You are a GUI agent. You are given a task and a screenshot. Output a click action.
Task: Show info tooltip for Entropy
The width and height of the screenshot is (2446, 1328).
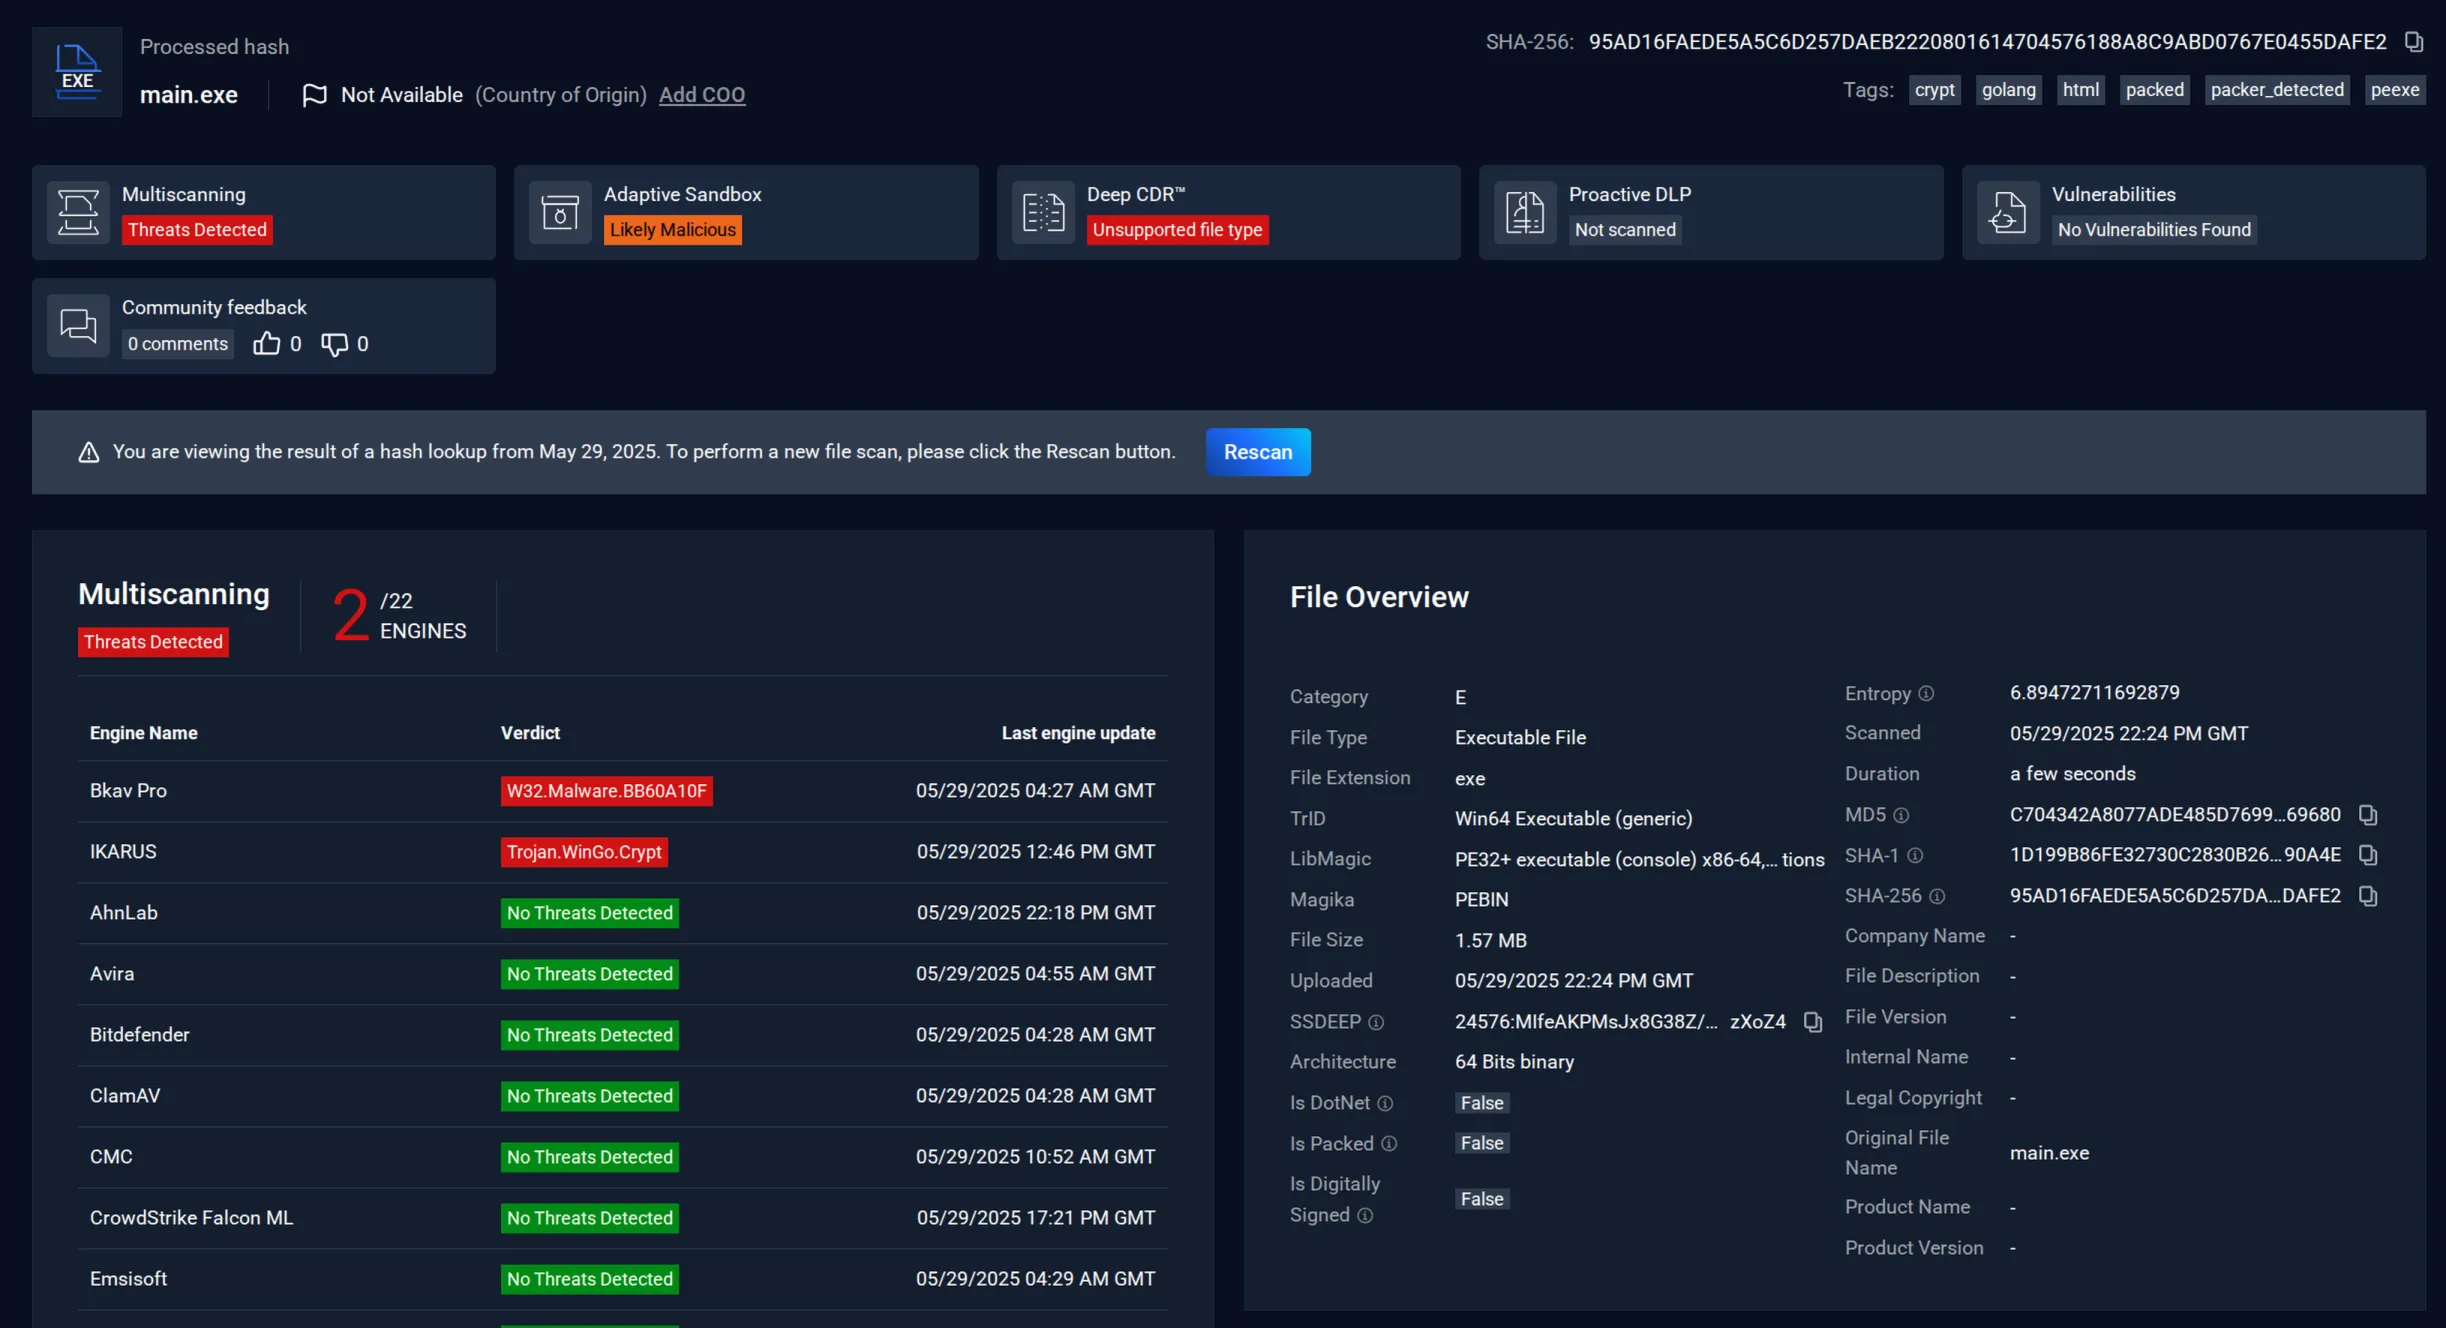coord(1926,693)
